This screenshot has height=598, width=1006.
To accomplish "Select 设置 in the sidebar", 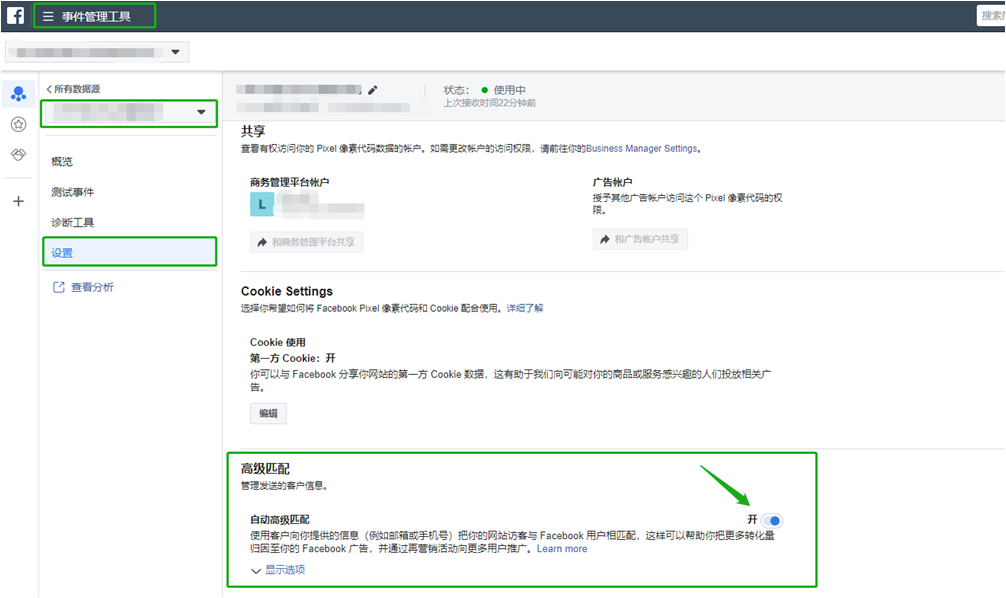I will pos(62,252).
